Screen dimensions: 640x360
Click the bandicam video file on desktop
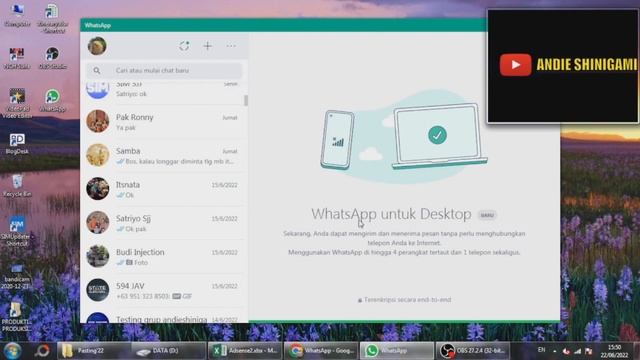17,276
